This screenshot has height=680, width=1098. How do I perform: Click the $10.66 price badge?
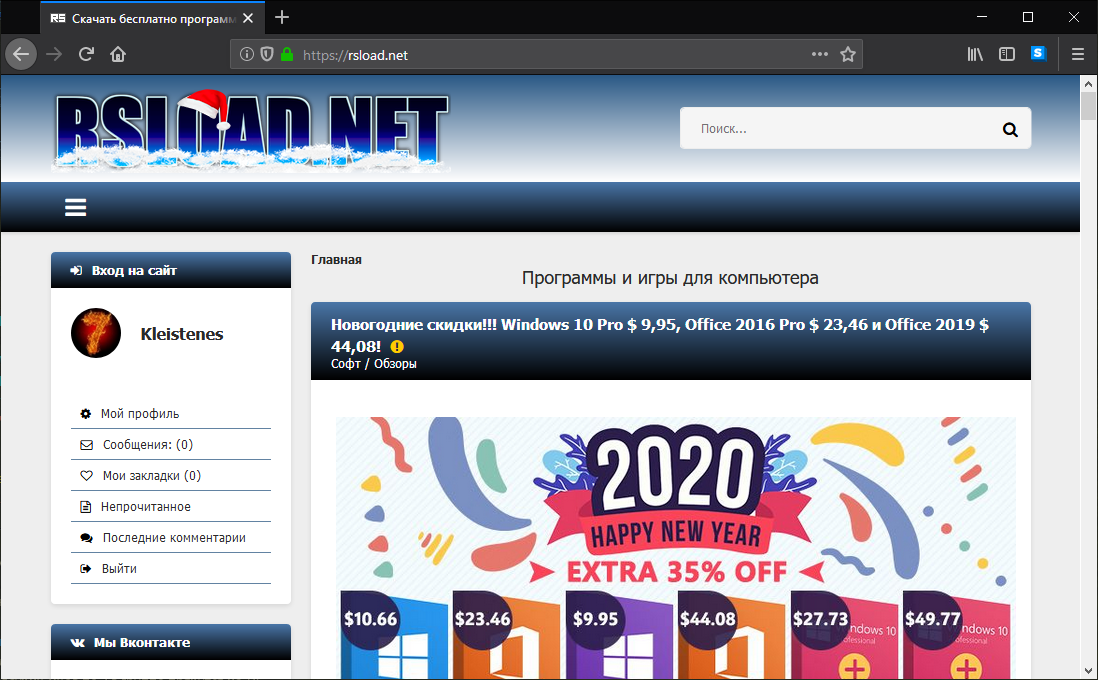tap(370, 619)
